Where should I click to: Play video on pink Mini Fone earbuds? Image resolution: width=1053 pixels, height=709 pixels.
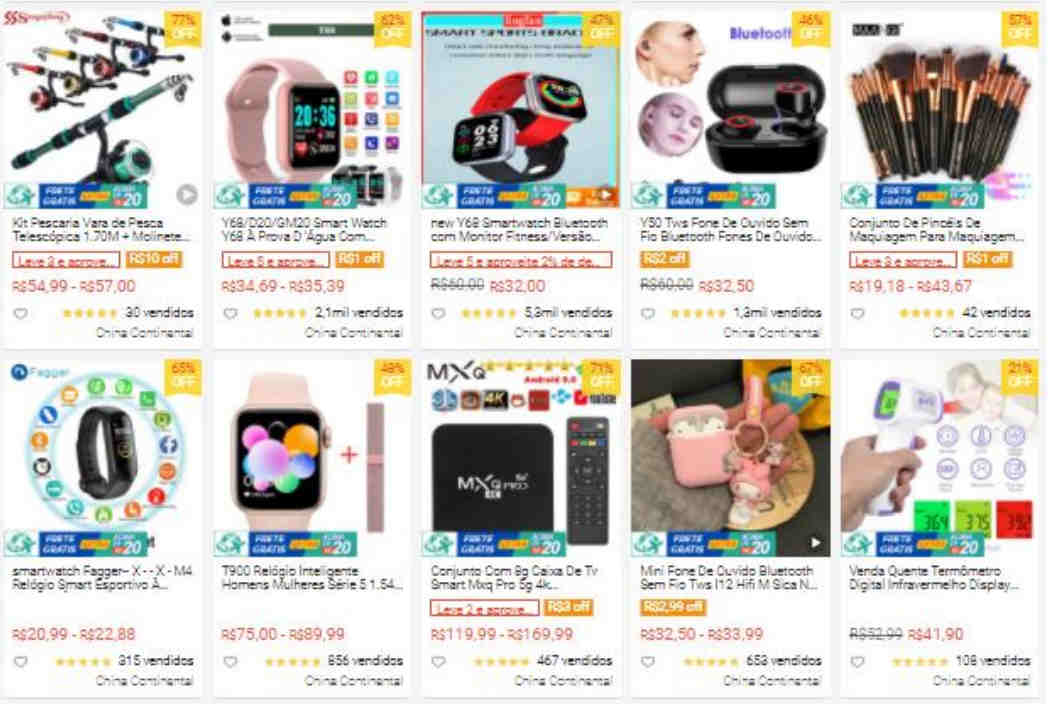pos(815,542)
